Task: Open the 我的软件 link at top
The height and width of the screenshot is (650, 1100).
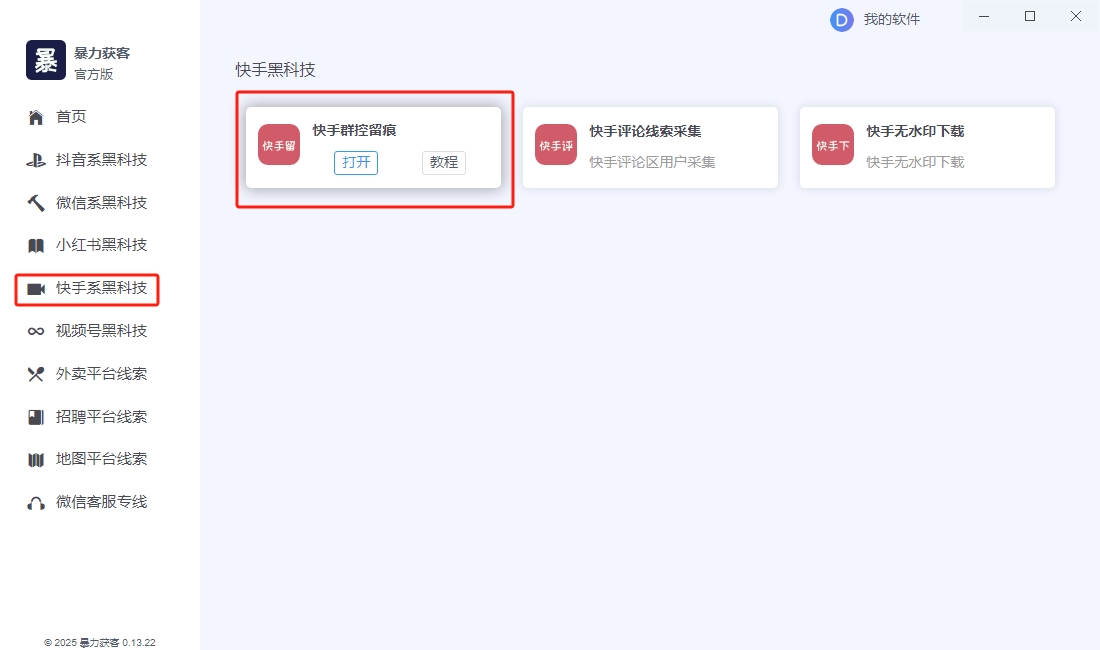Action: 892,19
